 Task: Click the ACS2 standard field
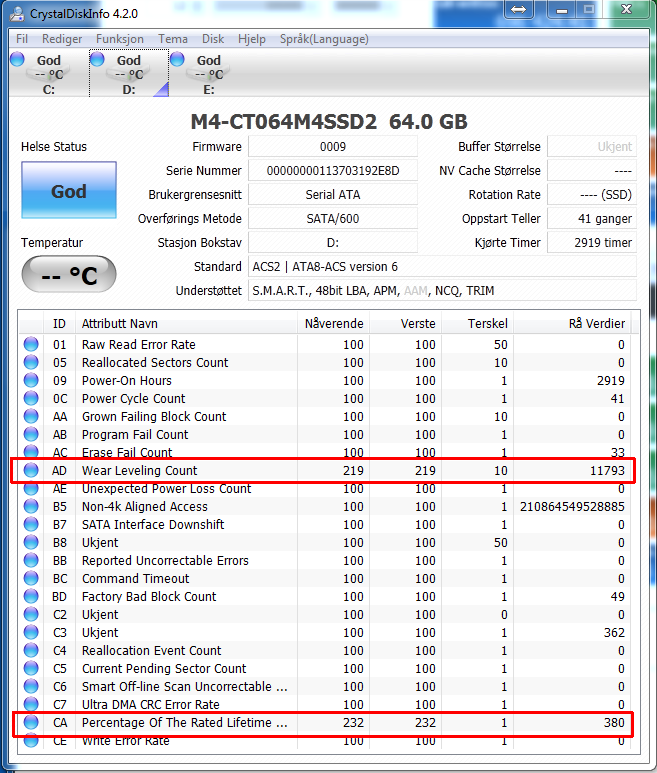[x=442, y=267]
